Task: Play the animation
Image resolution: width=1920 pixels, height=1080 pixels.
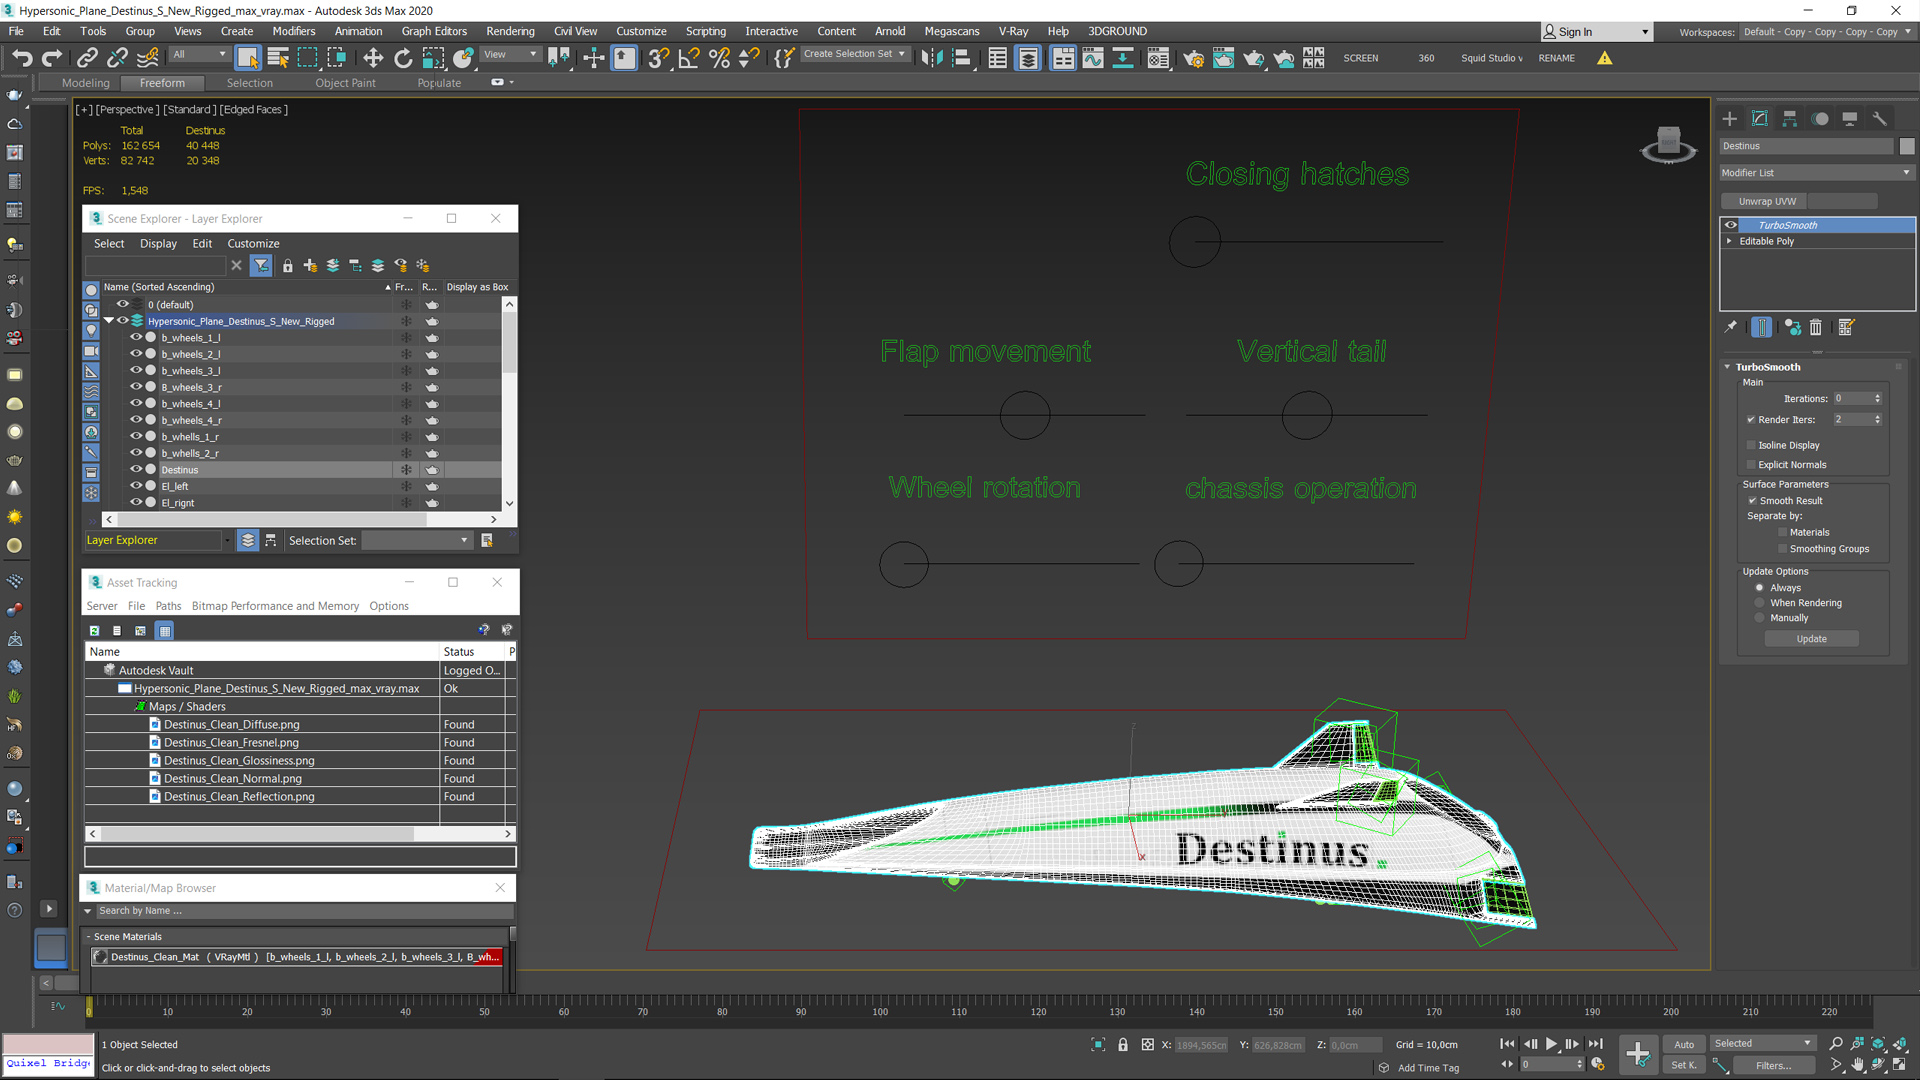Action: tap(1551, 1044)
